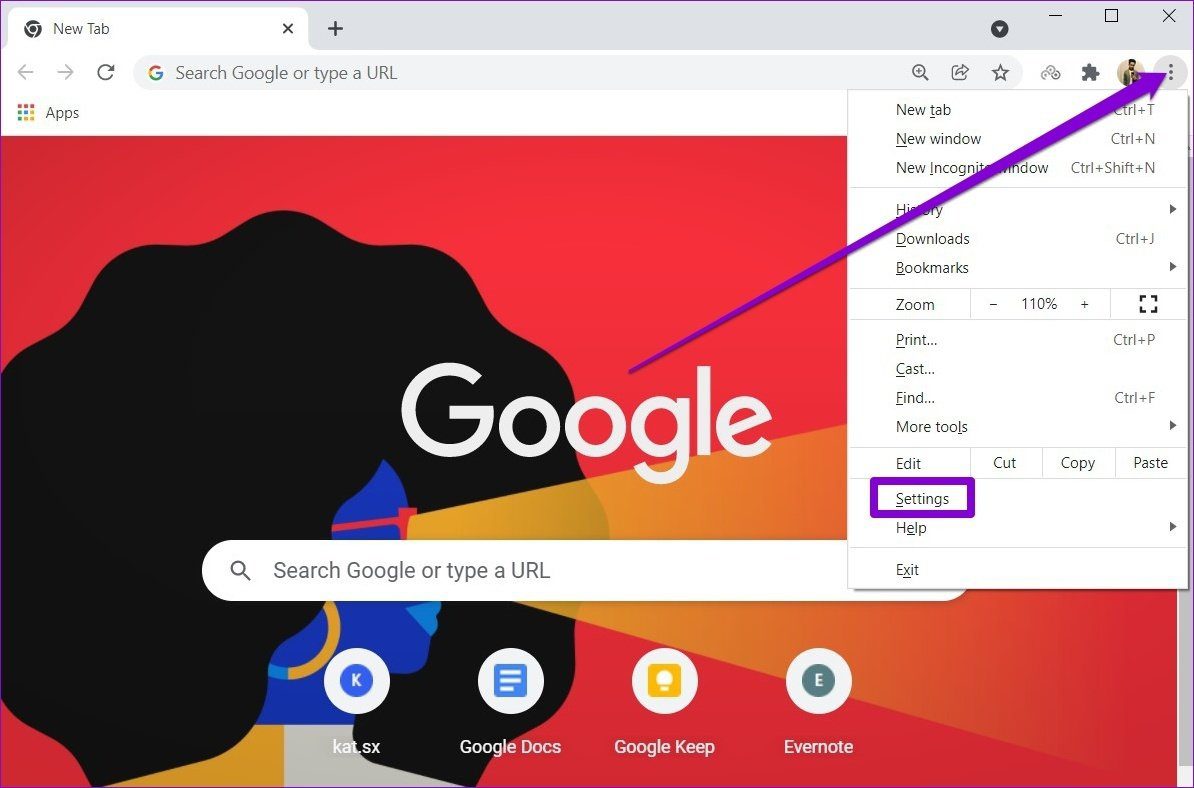Viewport: 1194px width, 788px height.
Task: Choose Print... in the menu
Action: [1018, 340]
